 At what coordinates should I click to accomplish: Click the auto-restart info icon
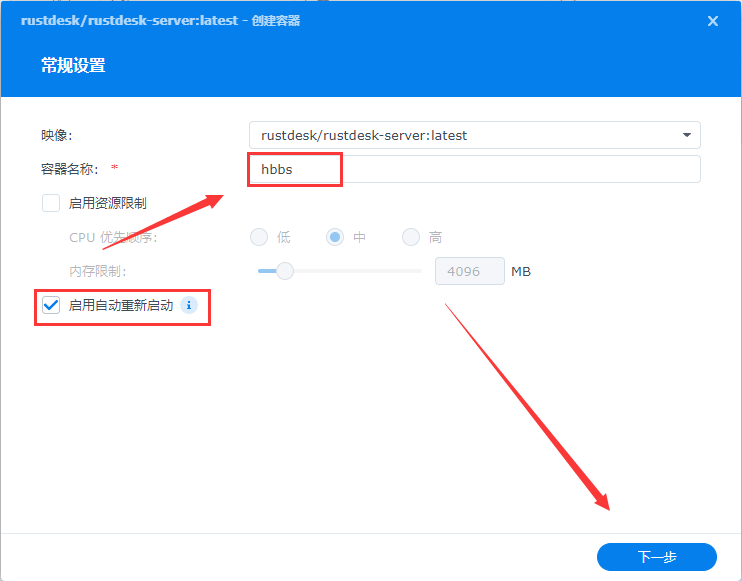[189, 305]
